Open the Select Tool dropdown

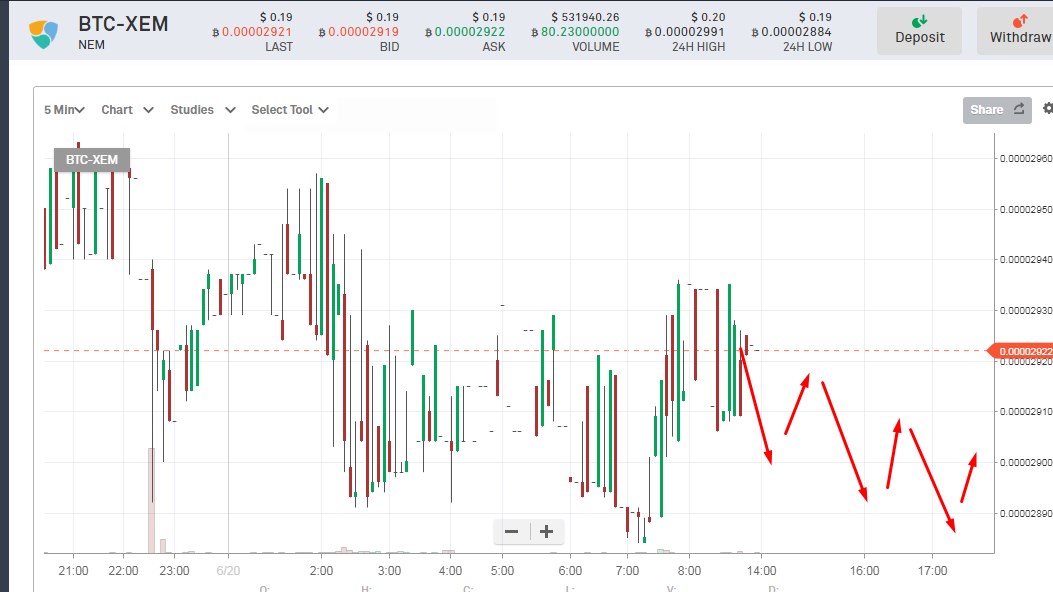click(x=290, y=109)
